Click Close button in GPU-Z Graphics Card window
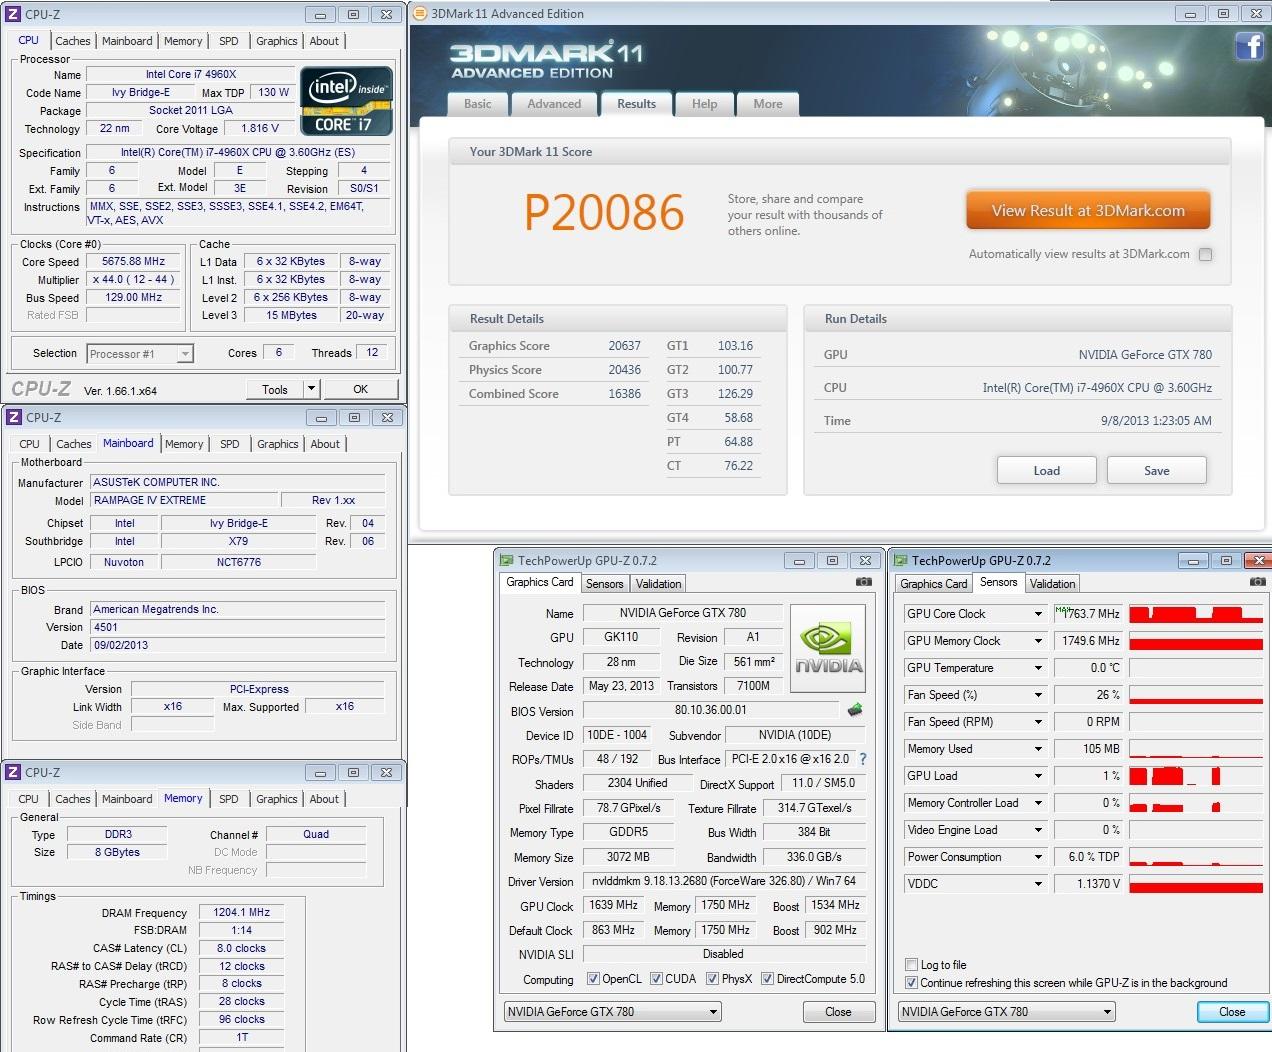Viewport: 1272px width, 1052px height. coord(838,1012)
